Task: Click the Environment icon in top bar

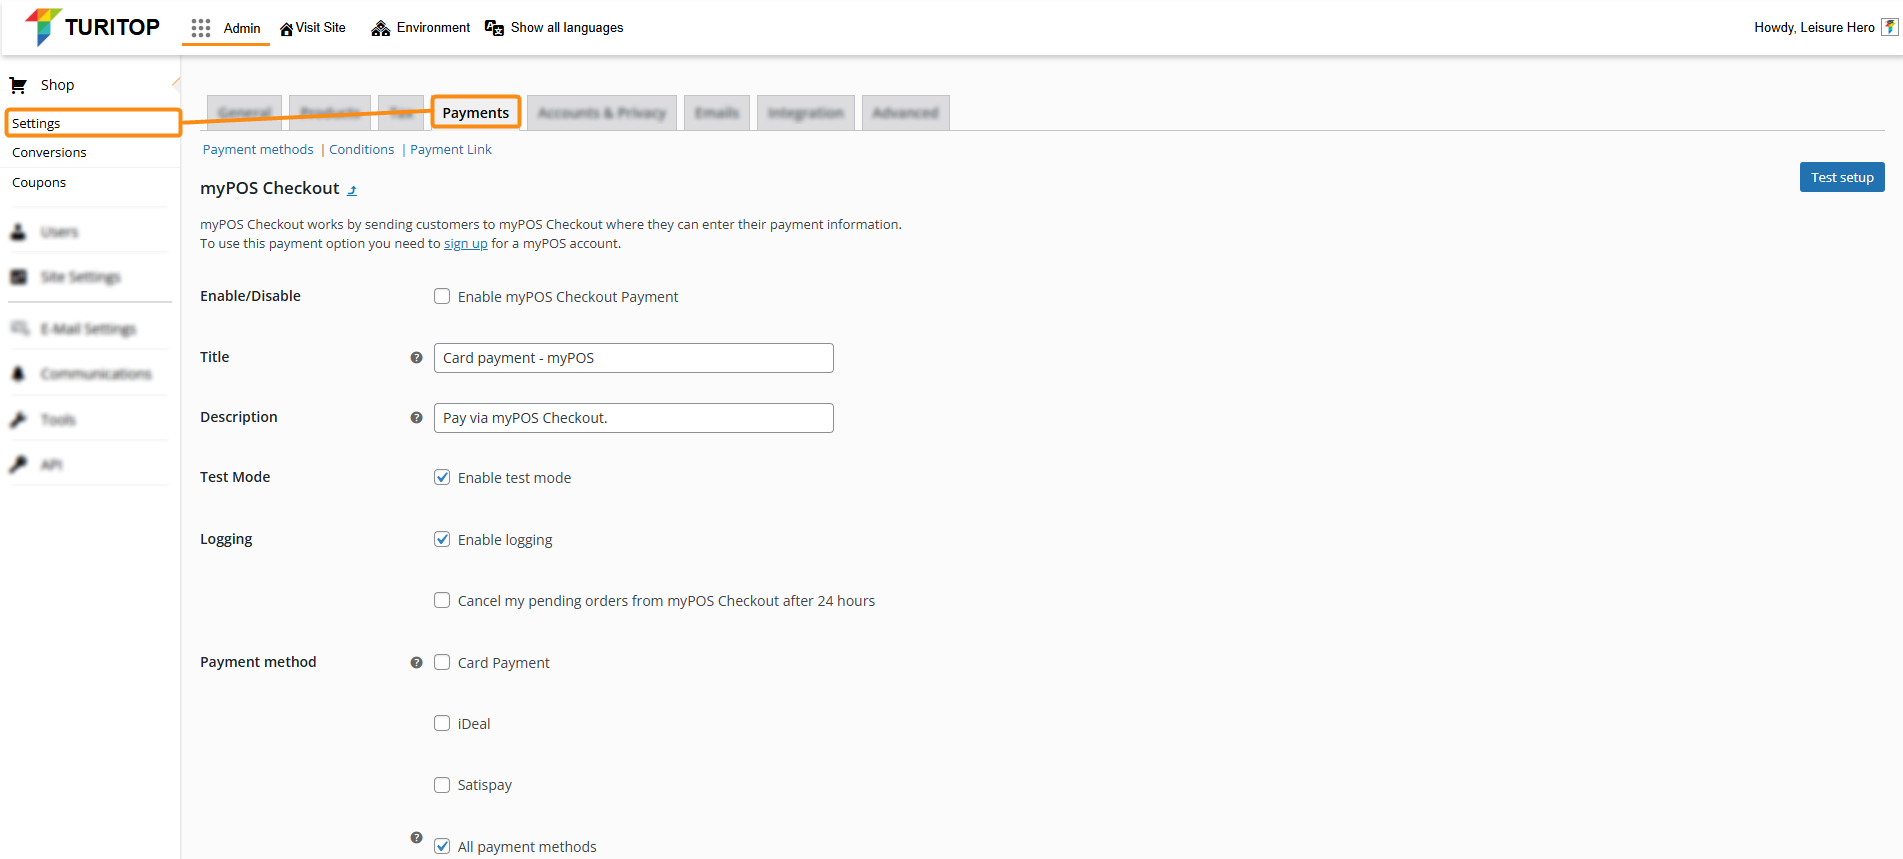Action: click(380, 28)
